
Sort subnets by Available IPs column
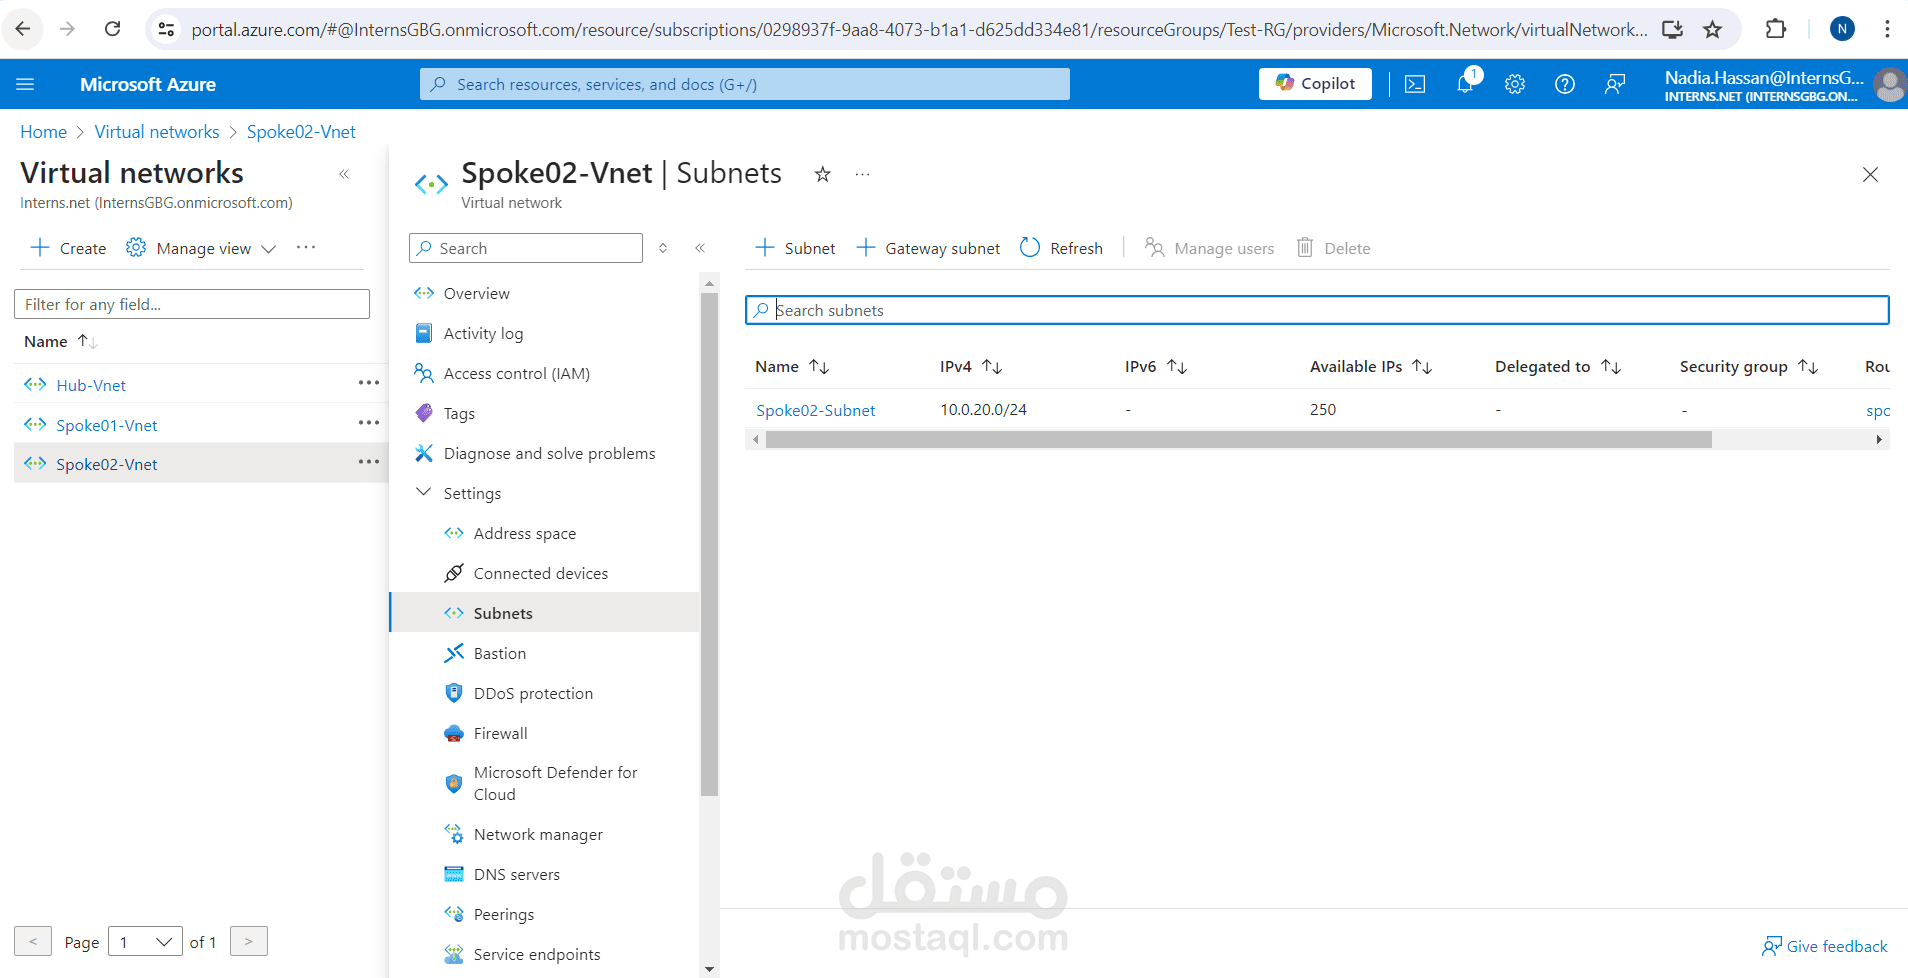(x=1421, y=367)
